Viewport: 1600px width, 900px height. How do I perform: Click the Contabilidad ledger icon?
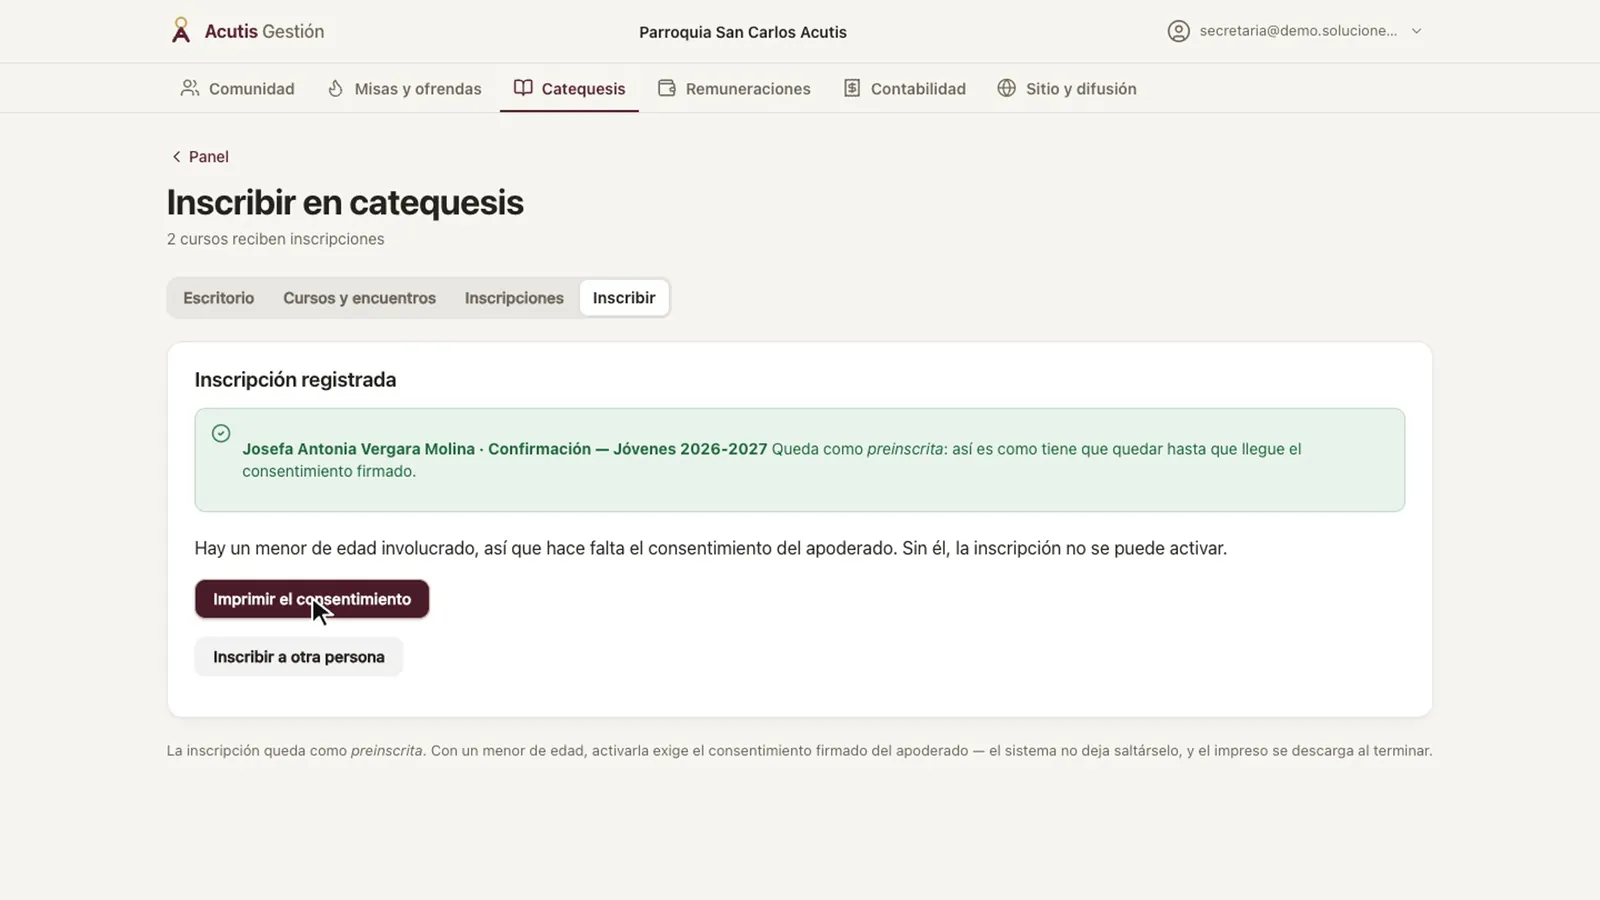pos(852,88)
